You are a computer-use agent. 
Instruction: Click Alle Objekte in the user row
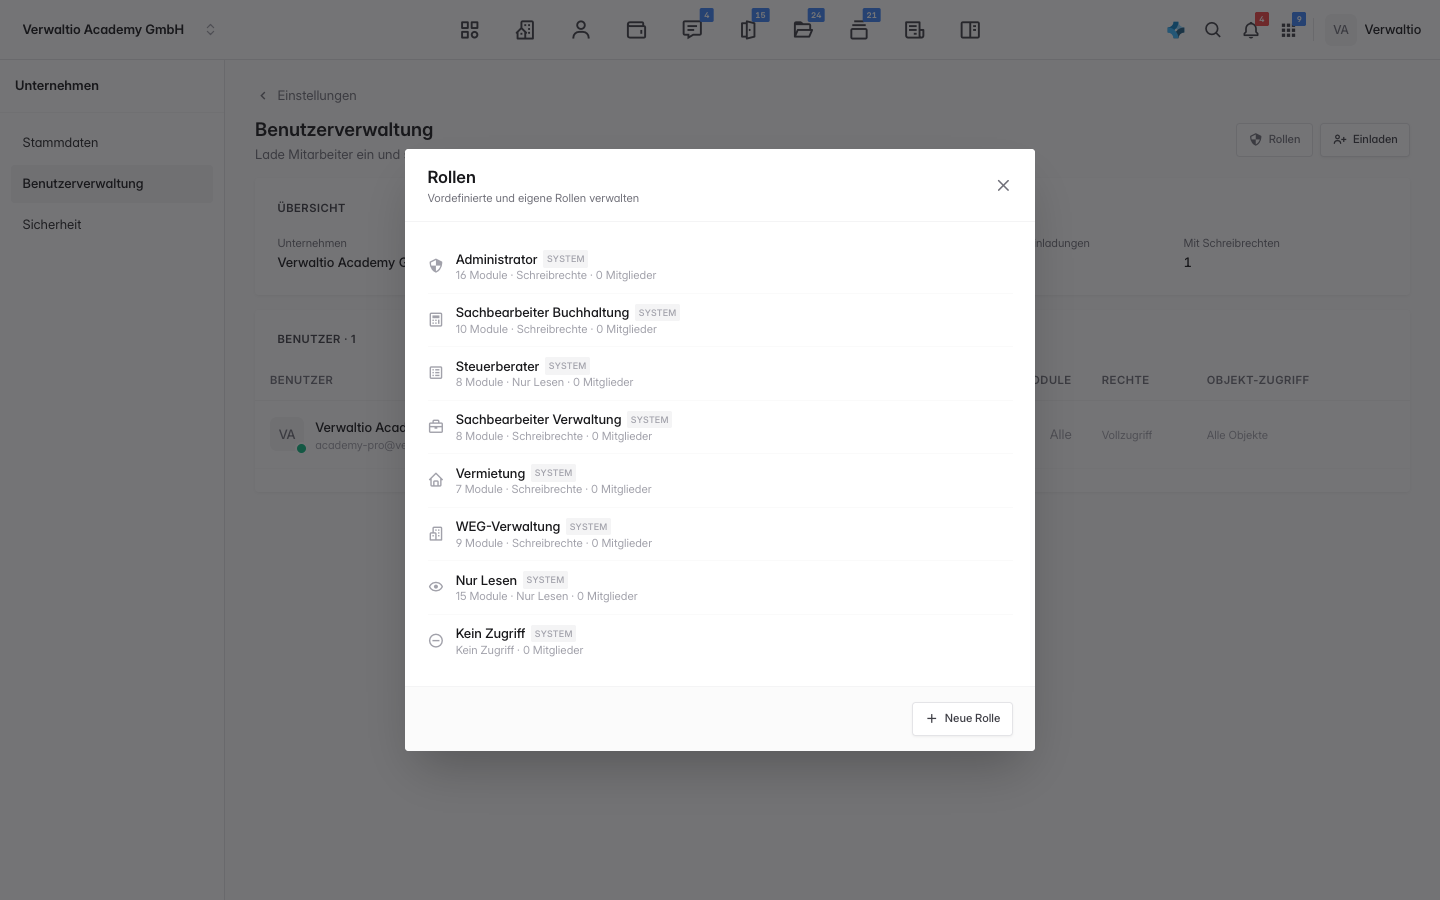pos(1237,435)
